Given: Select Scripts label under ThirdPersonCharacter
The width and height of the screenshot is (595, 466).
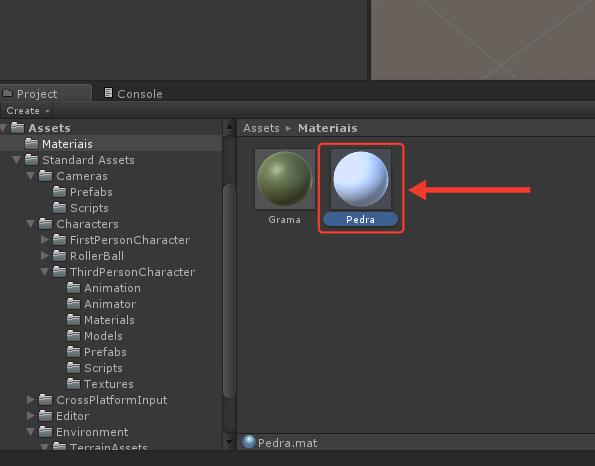Looking at the screenshot, I should pyautogui.click(x=103, y=368).
